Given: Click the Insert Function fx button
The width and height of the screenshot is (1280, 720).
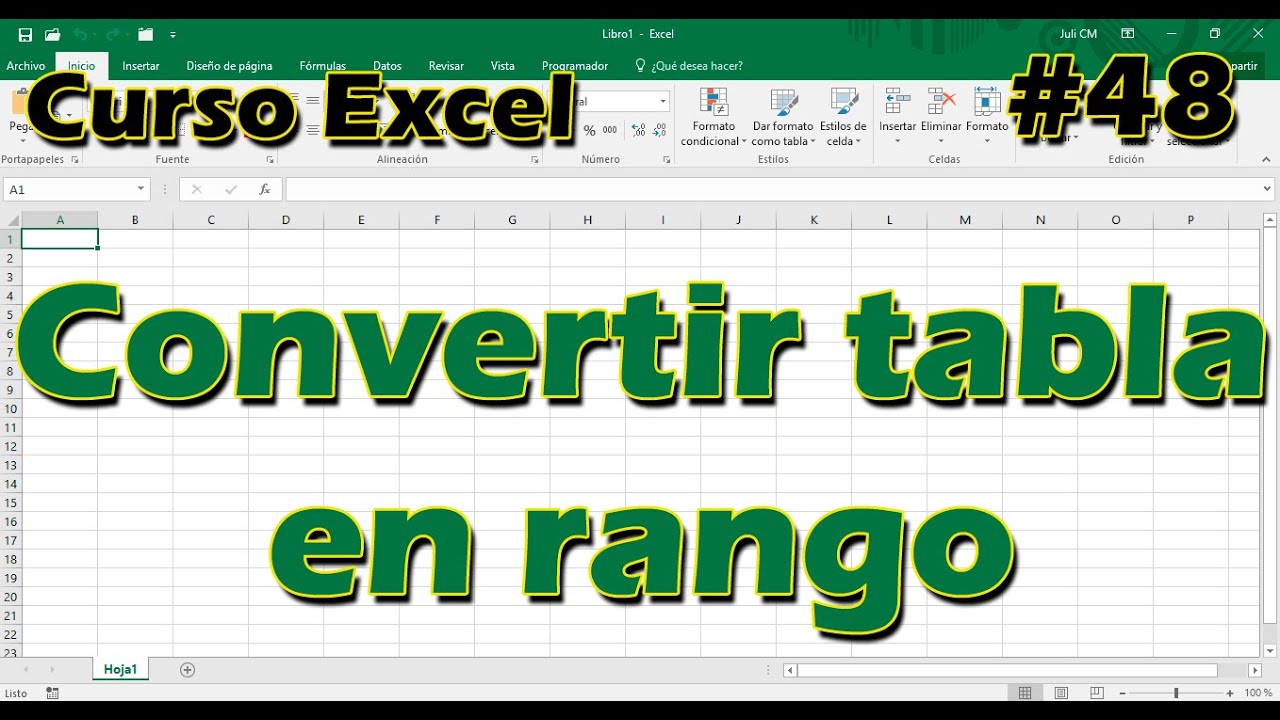Looking at the screenshot, I should point(264,189).
